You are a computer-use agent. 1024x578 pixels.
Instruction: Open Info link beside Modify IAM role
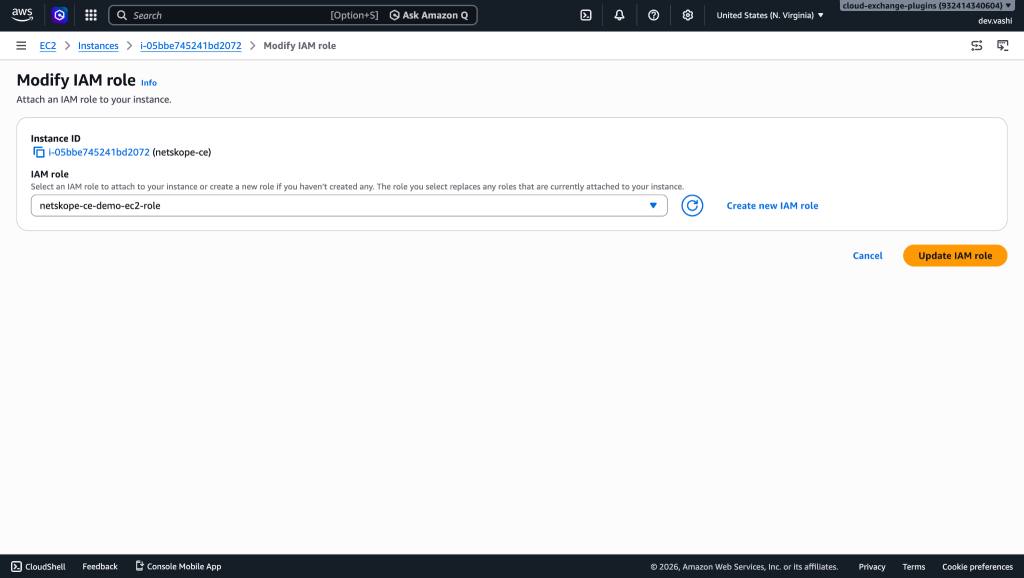pos(149,83)
